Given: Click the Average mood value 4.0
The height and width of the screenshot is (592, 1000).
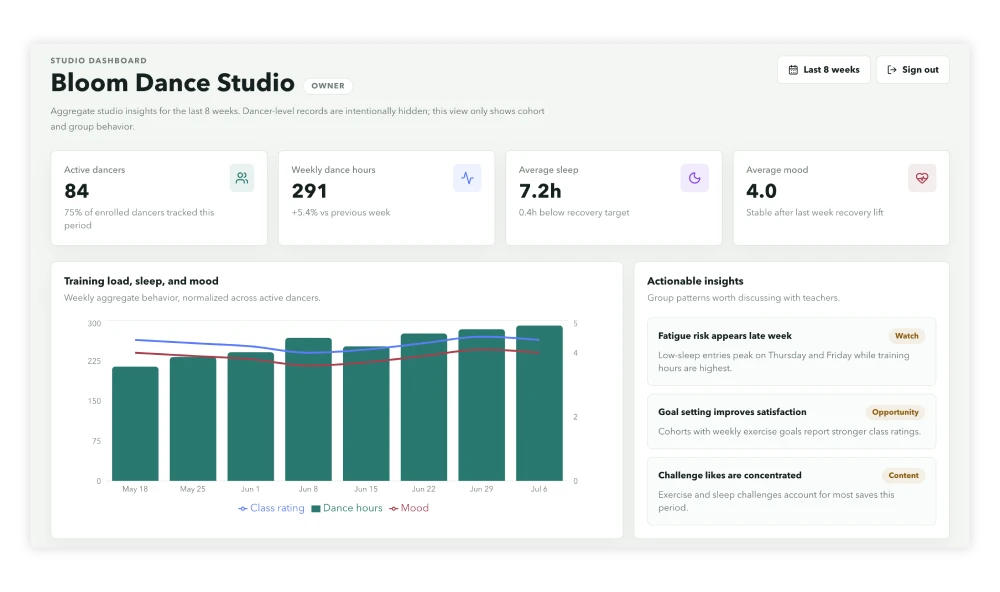Looking at the screenshot, I should [x=761, y=191].
